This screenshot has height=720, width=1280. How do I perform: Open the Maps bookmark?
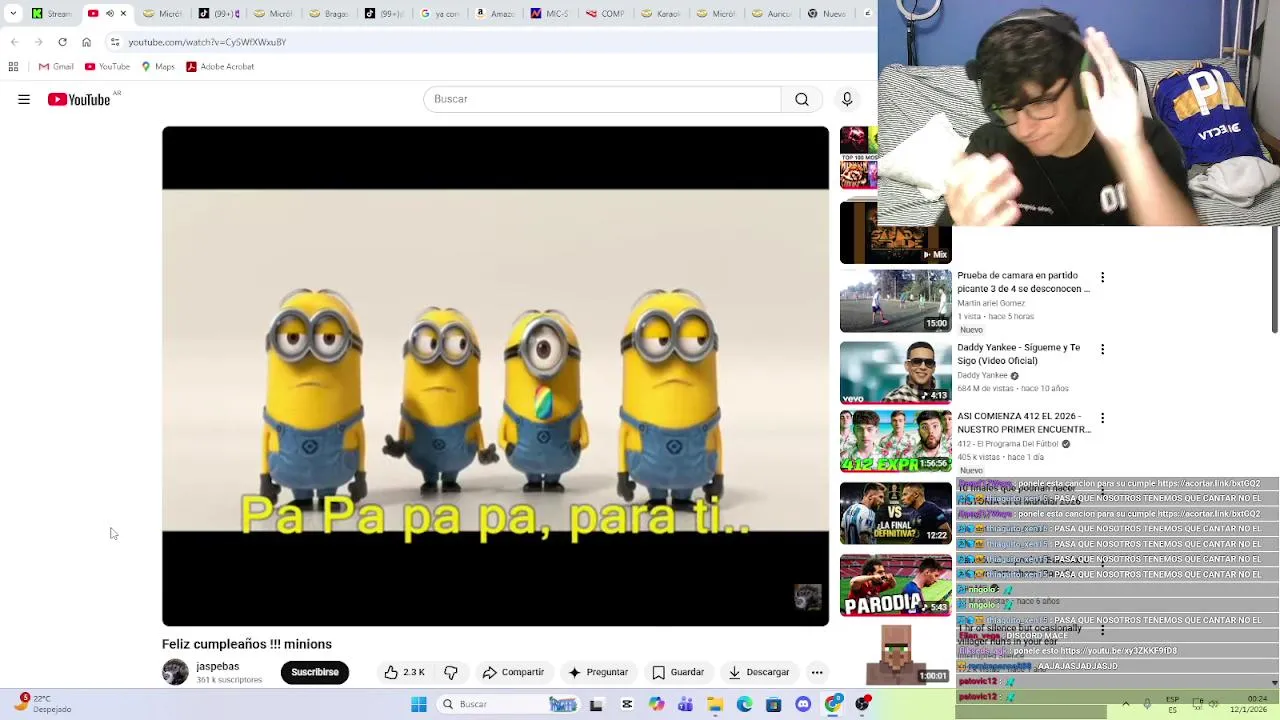coord(158,66)
